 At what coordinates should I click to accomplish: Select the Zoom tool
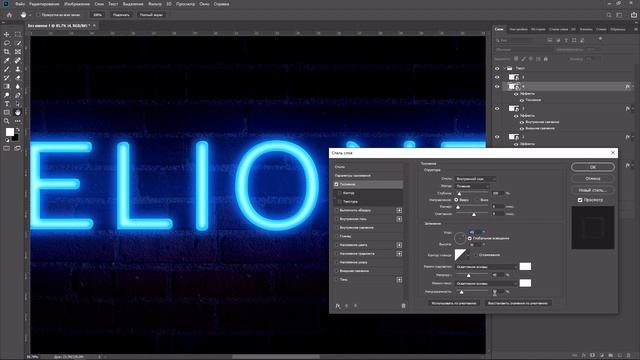(x=7, y=121)
